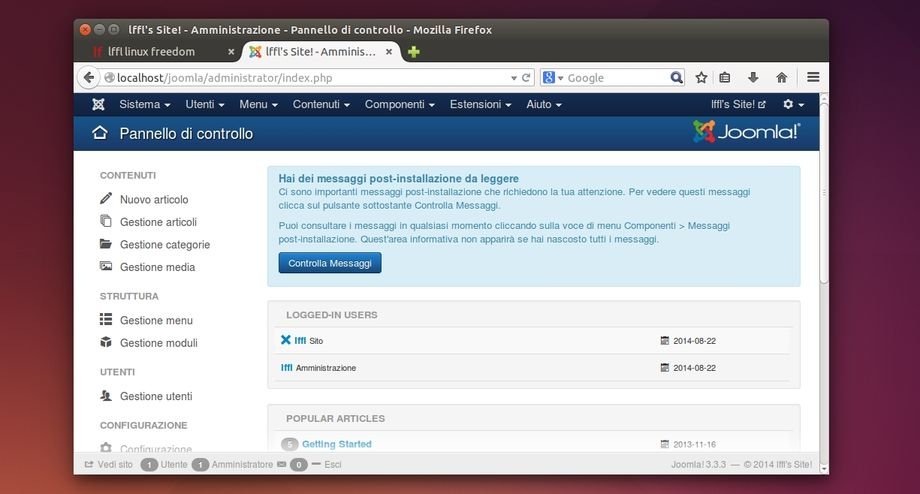Click the image icon for Gestione media
Image resolution: width=920 pixels, height=494 pixels.
tap(106, 266)
